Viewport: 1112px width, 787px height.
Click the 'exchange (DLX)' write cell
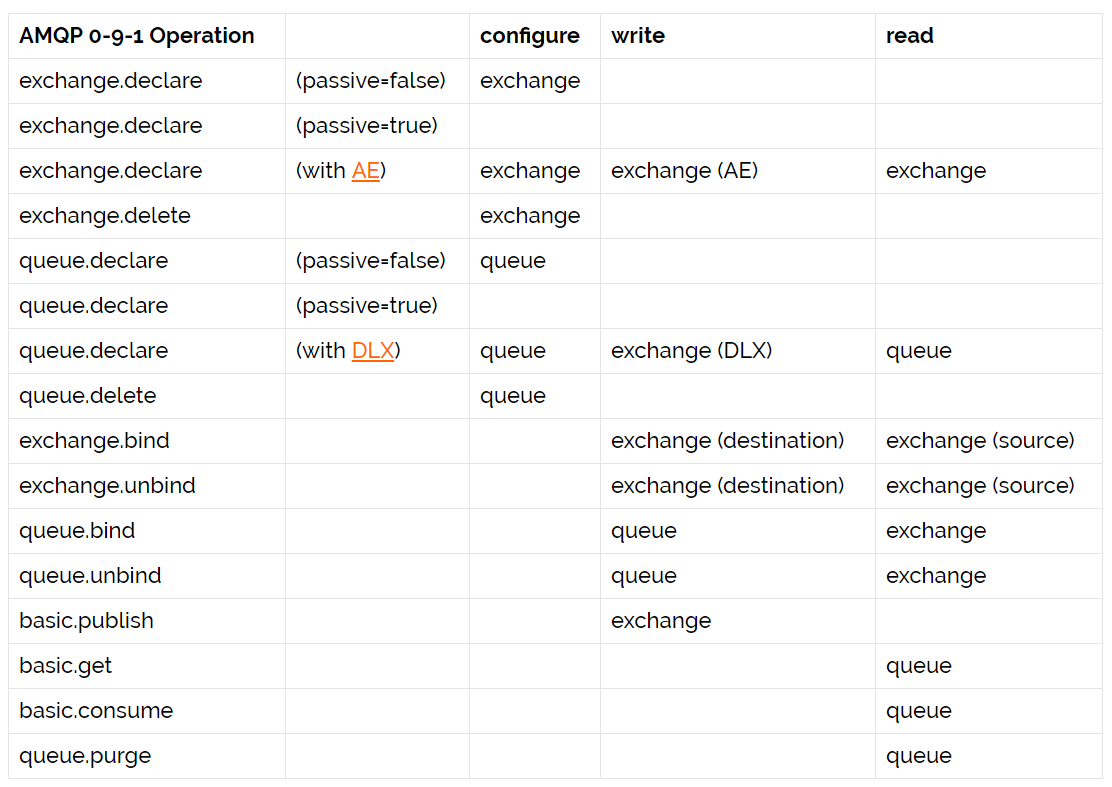coord(692,351)
